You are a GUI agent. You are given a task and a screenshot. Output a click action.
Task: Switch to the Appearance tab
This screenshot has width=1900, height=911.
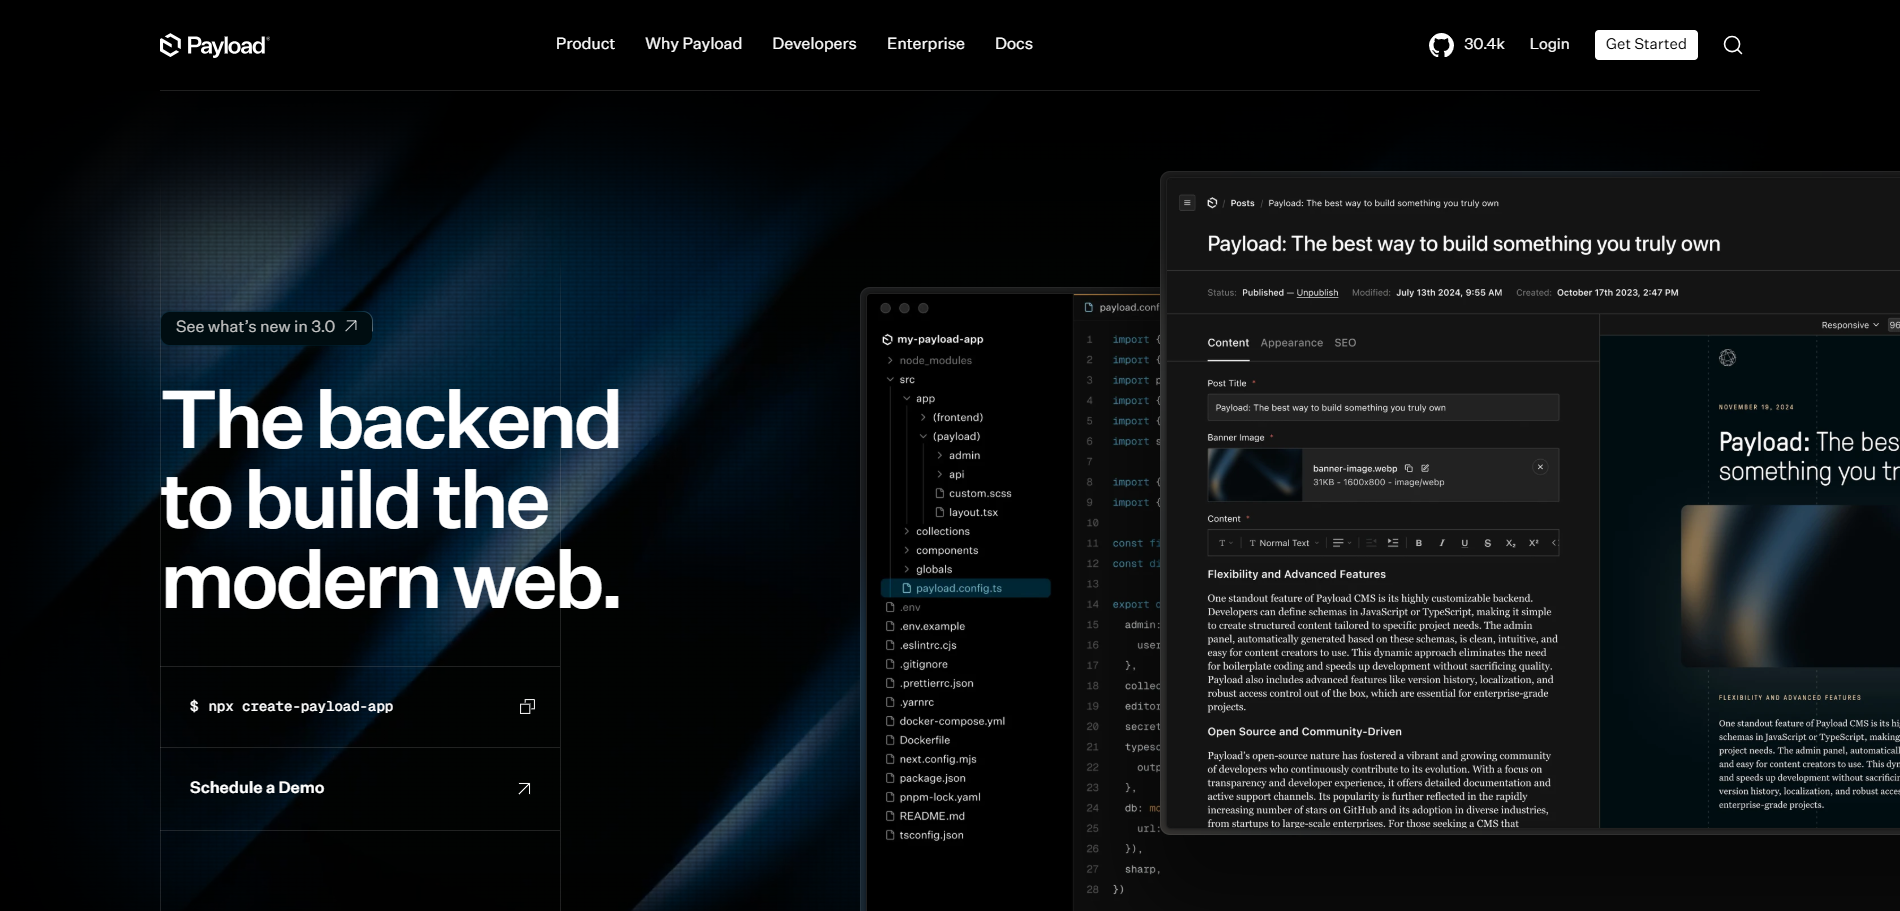pyautogui.click(x=1291, y=343)
